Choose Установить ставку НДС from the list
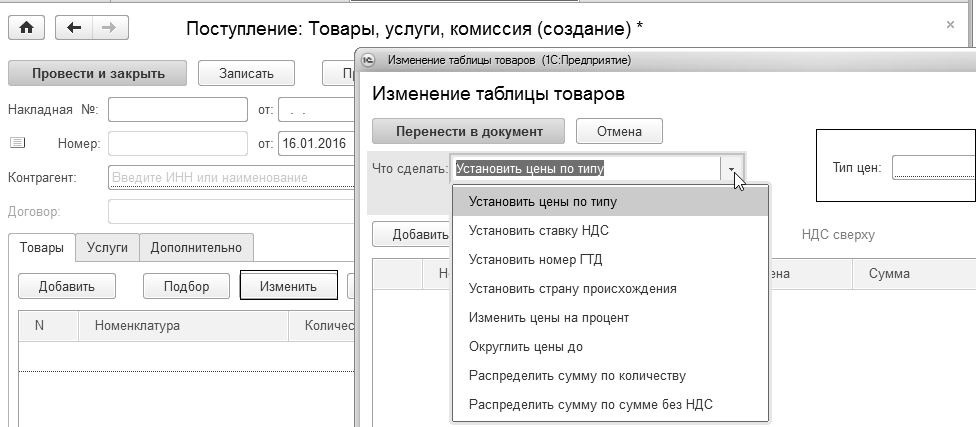The height and width of the screenshot is (427, 976). pos(539,230)
